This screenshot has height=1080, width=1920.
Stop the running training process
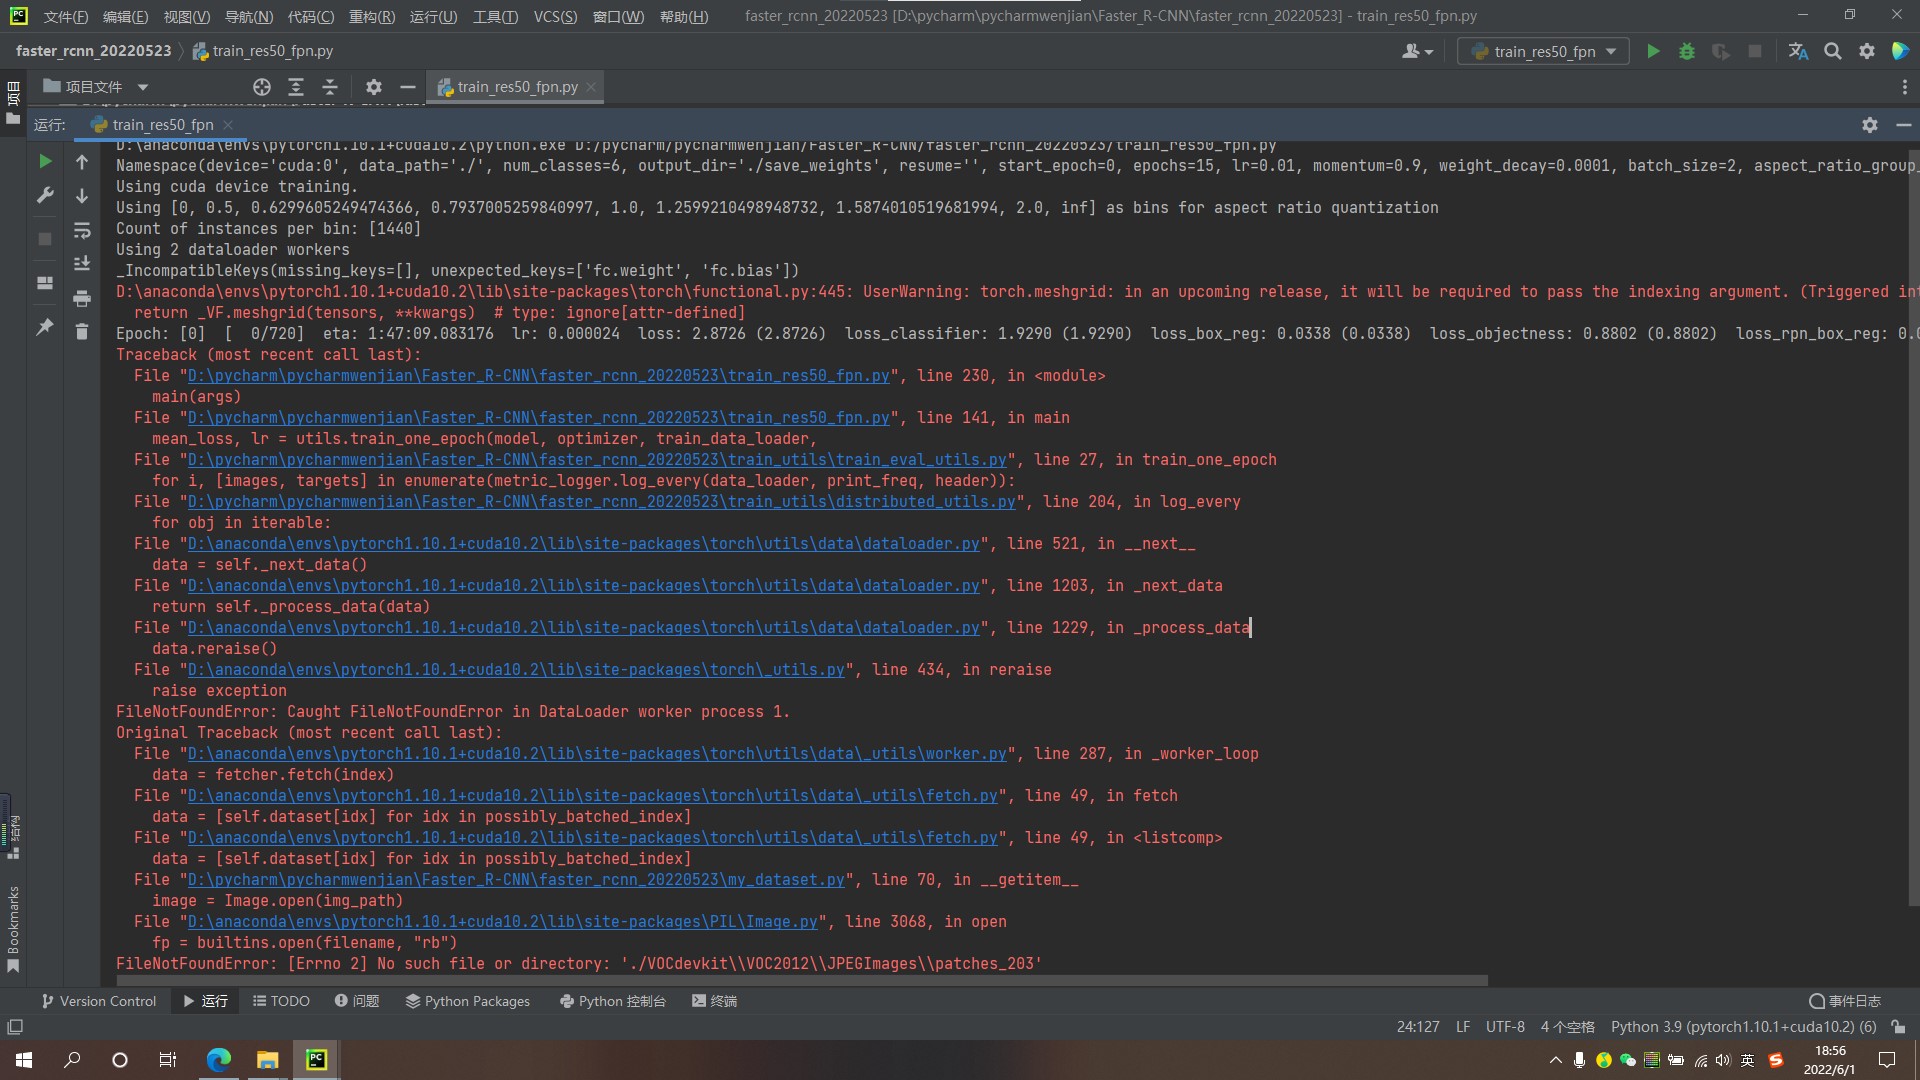click(1755, 51)
